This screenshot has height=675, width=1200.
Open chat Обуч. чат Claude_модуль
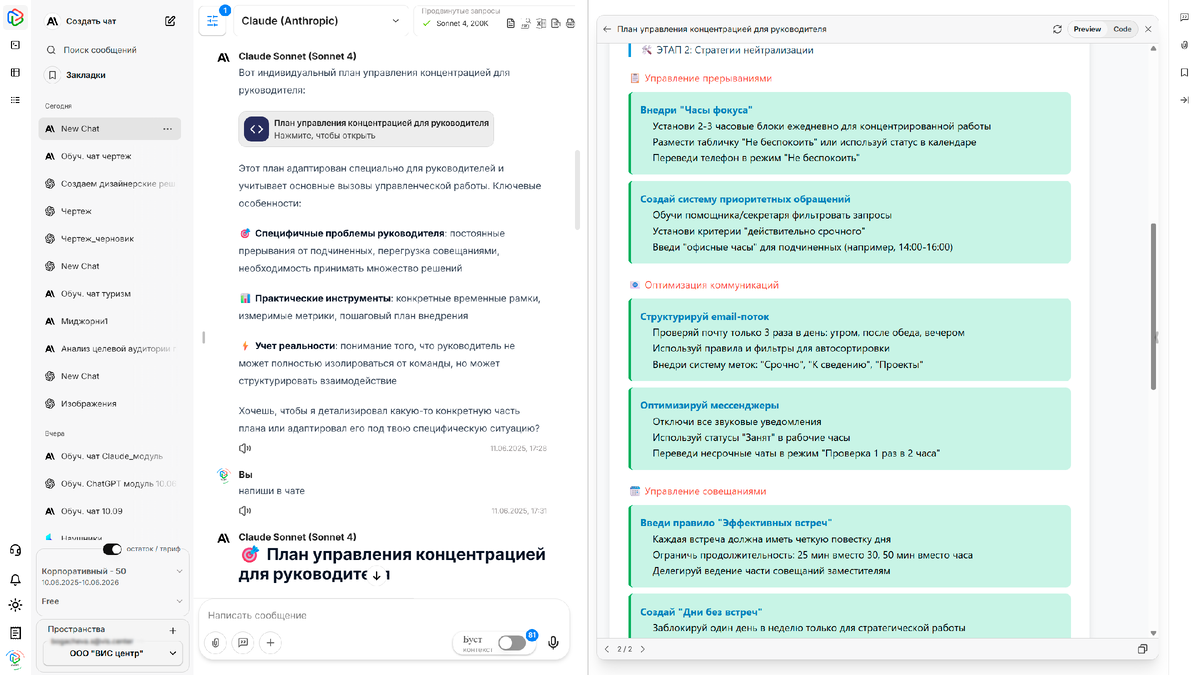[110, 456]
